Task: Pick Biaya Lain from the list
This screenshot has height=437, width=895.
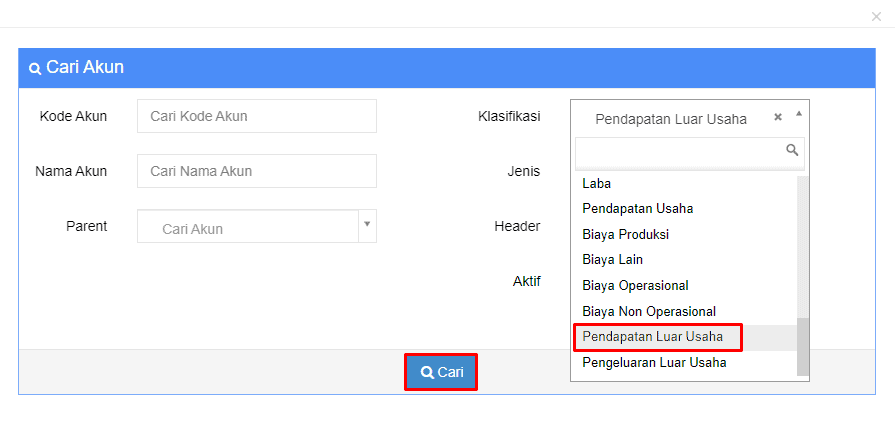Action: click(613, 260)
